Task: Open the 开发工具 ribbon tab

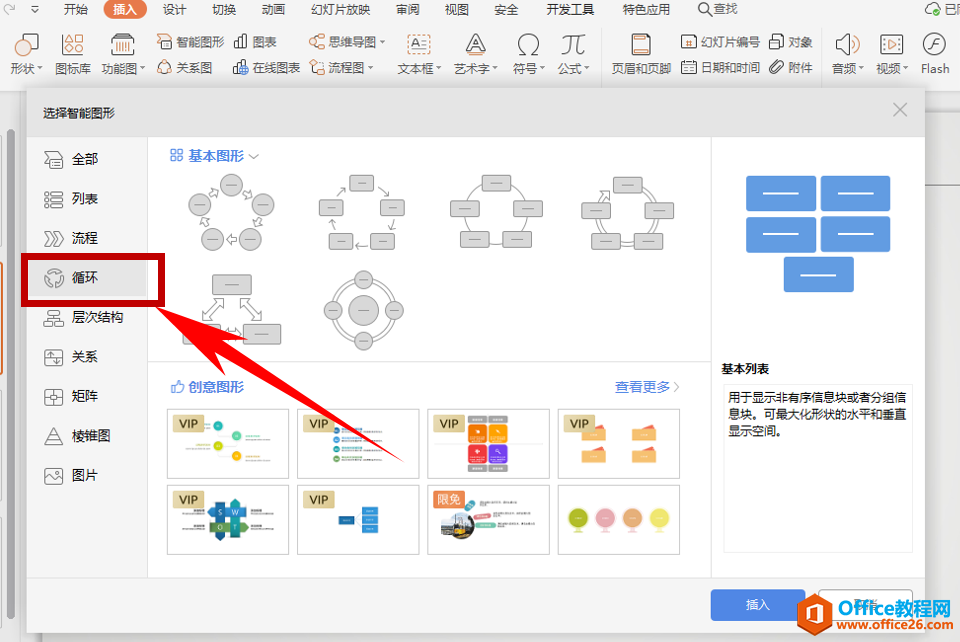Action: click(570, 9)
